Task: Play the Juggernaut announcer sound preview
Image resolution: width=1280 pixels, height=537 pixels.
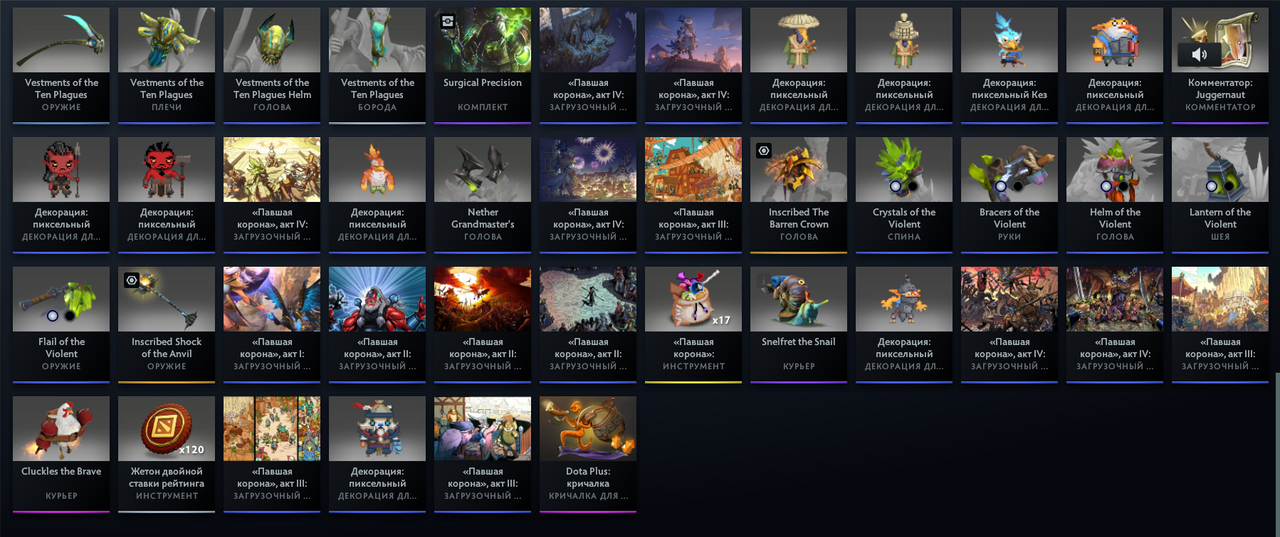Action: coord(1198,54)
